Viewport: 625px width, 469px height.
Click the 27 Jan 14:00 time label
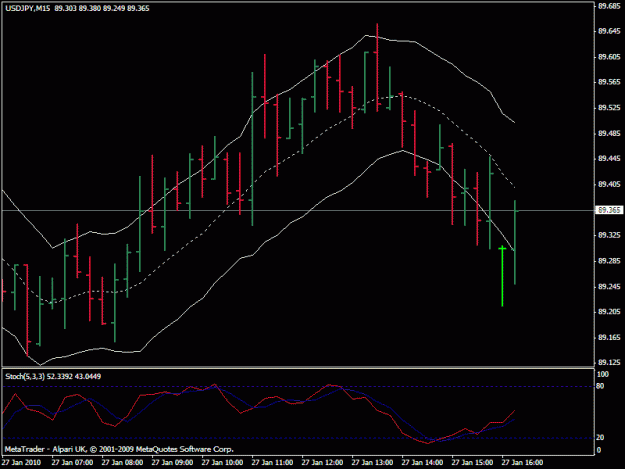[x=423, y=463]
